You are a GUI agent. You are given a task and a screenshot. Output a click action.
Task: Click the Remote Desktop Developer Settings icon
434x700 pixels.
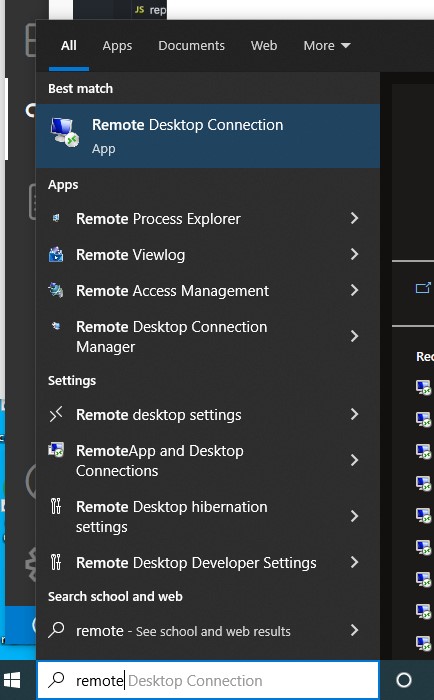(56, 562)
